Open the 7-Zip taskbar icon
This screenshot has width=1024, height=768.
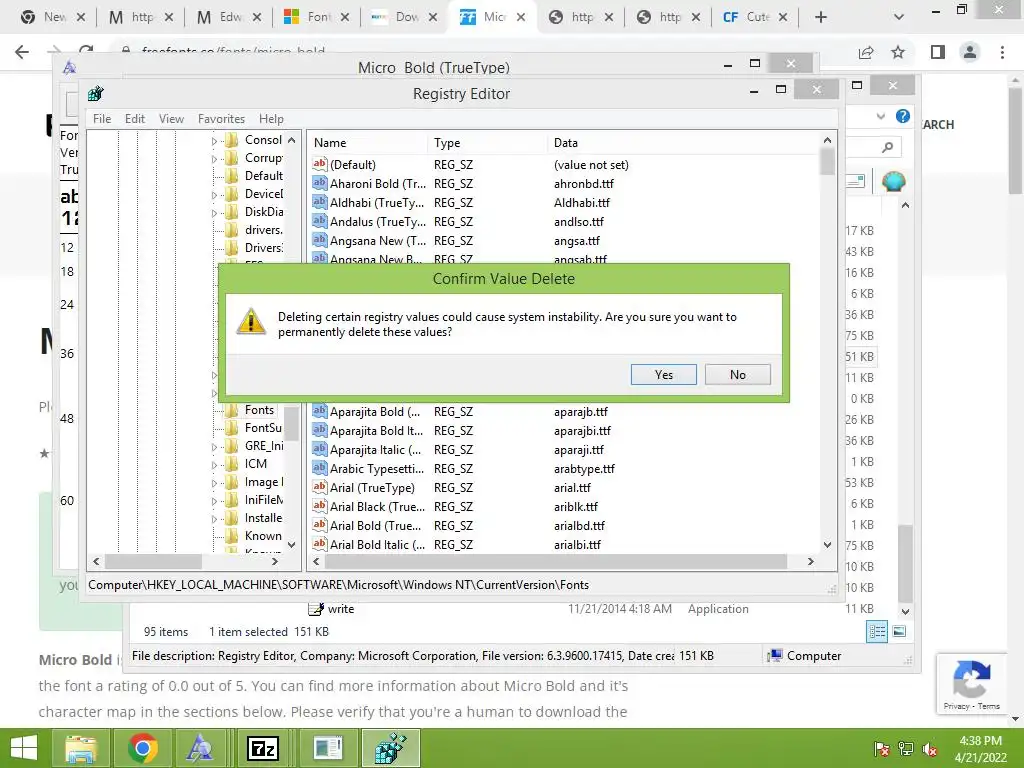pyautogui.click(x=263, y=748)
